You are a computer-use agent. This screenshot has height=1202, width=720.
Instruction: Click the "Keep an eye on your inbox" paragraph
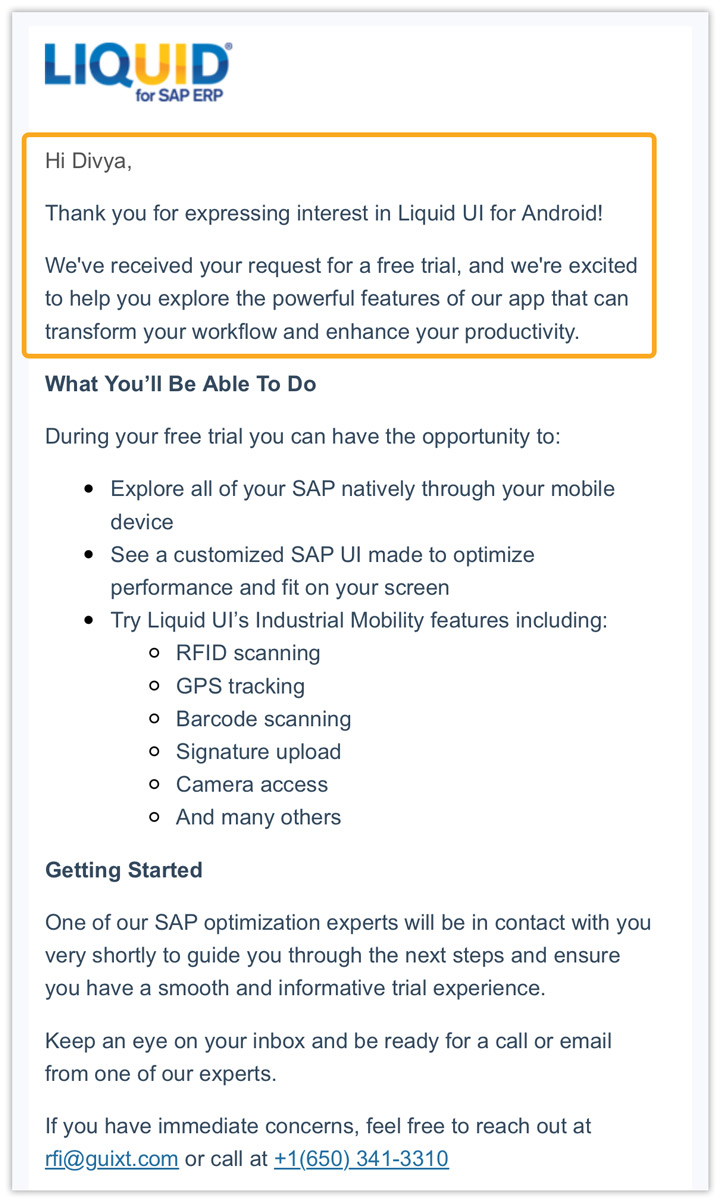[x=328, y=1057]
